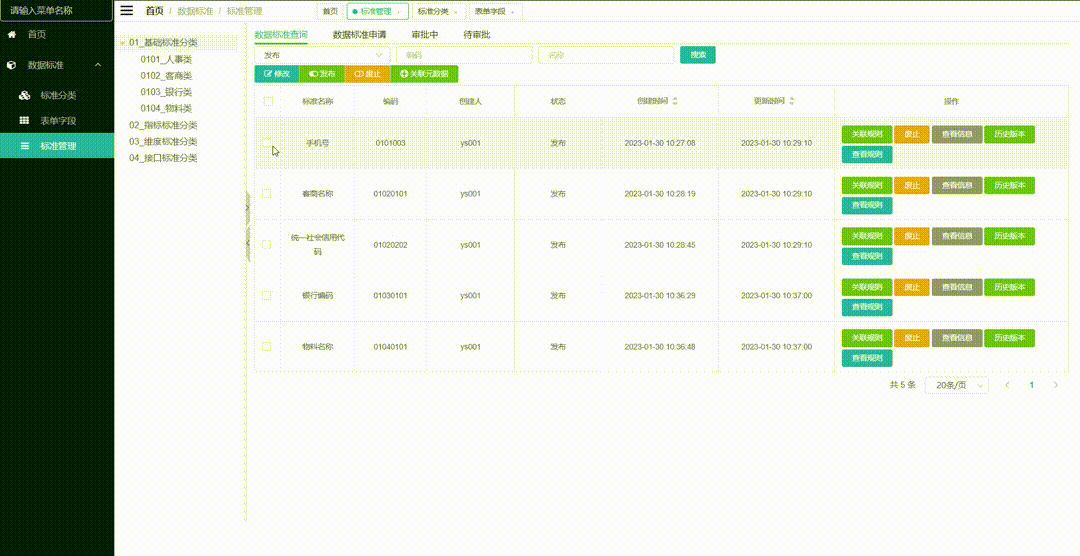Switch to the 数据标准申请 tab
Screen dimensions: 1080x556
pos(359,34)
